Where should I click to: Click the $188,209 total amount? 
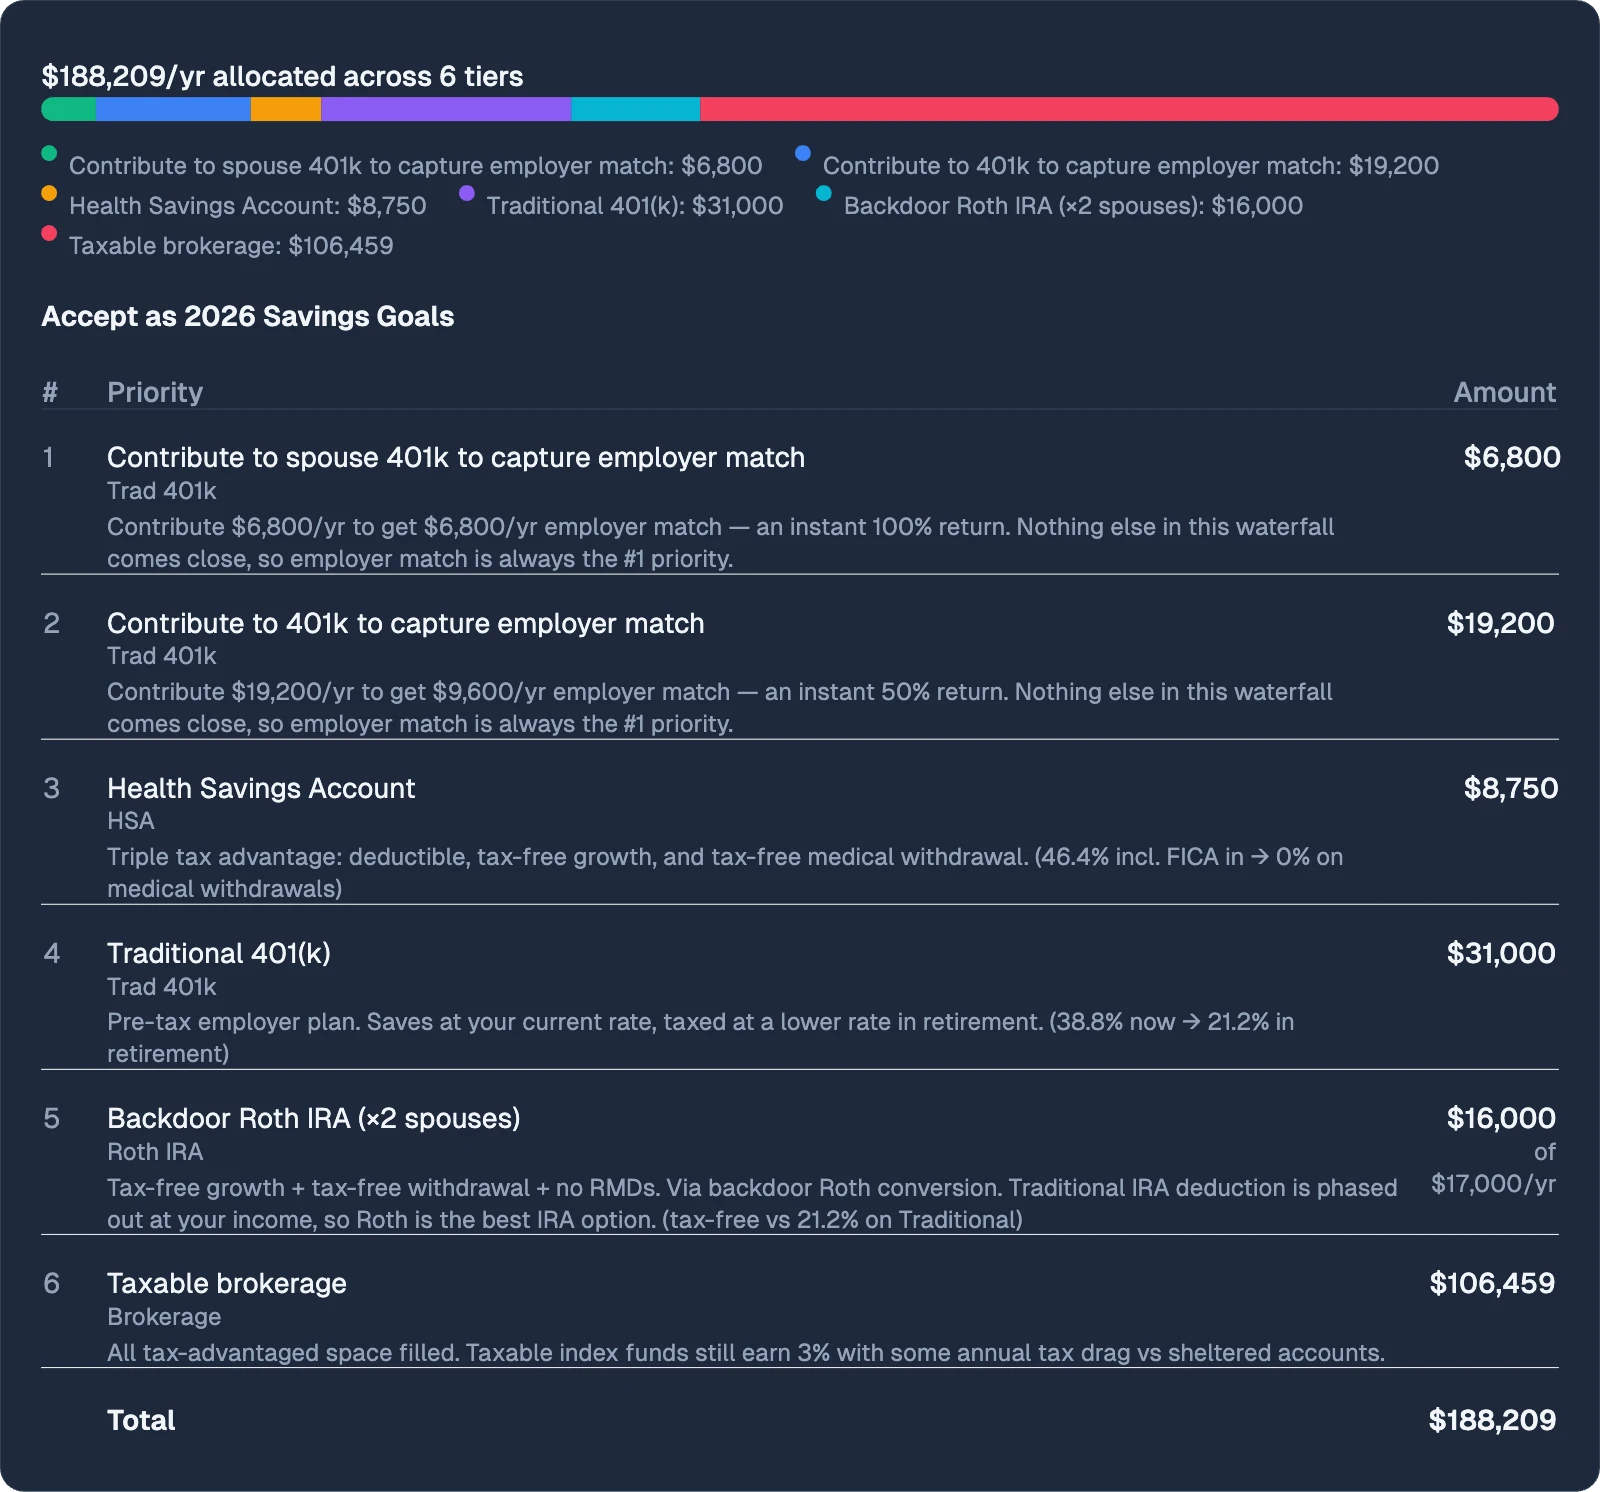(1492, 1420)
